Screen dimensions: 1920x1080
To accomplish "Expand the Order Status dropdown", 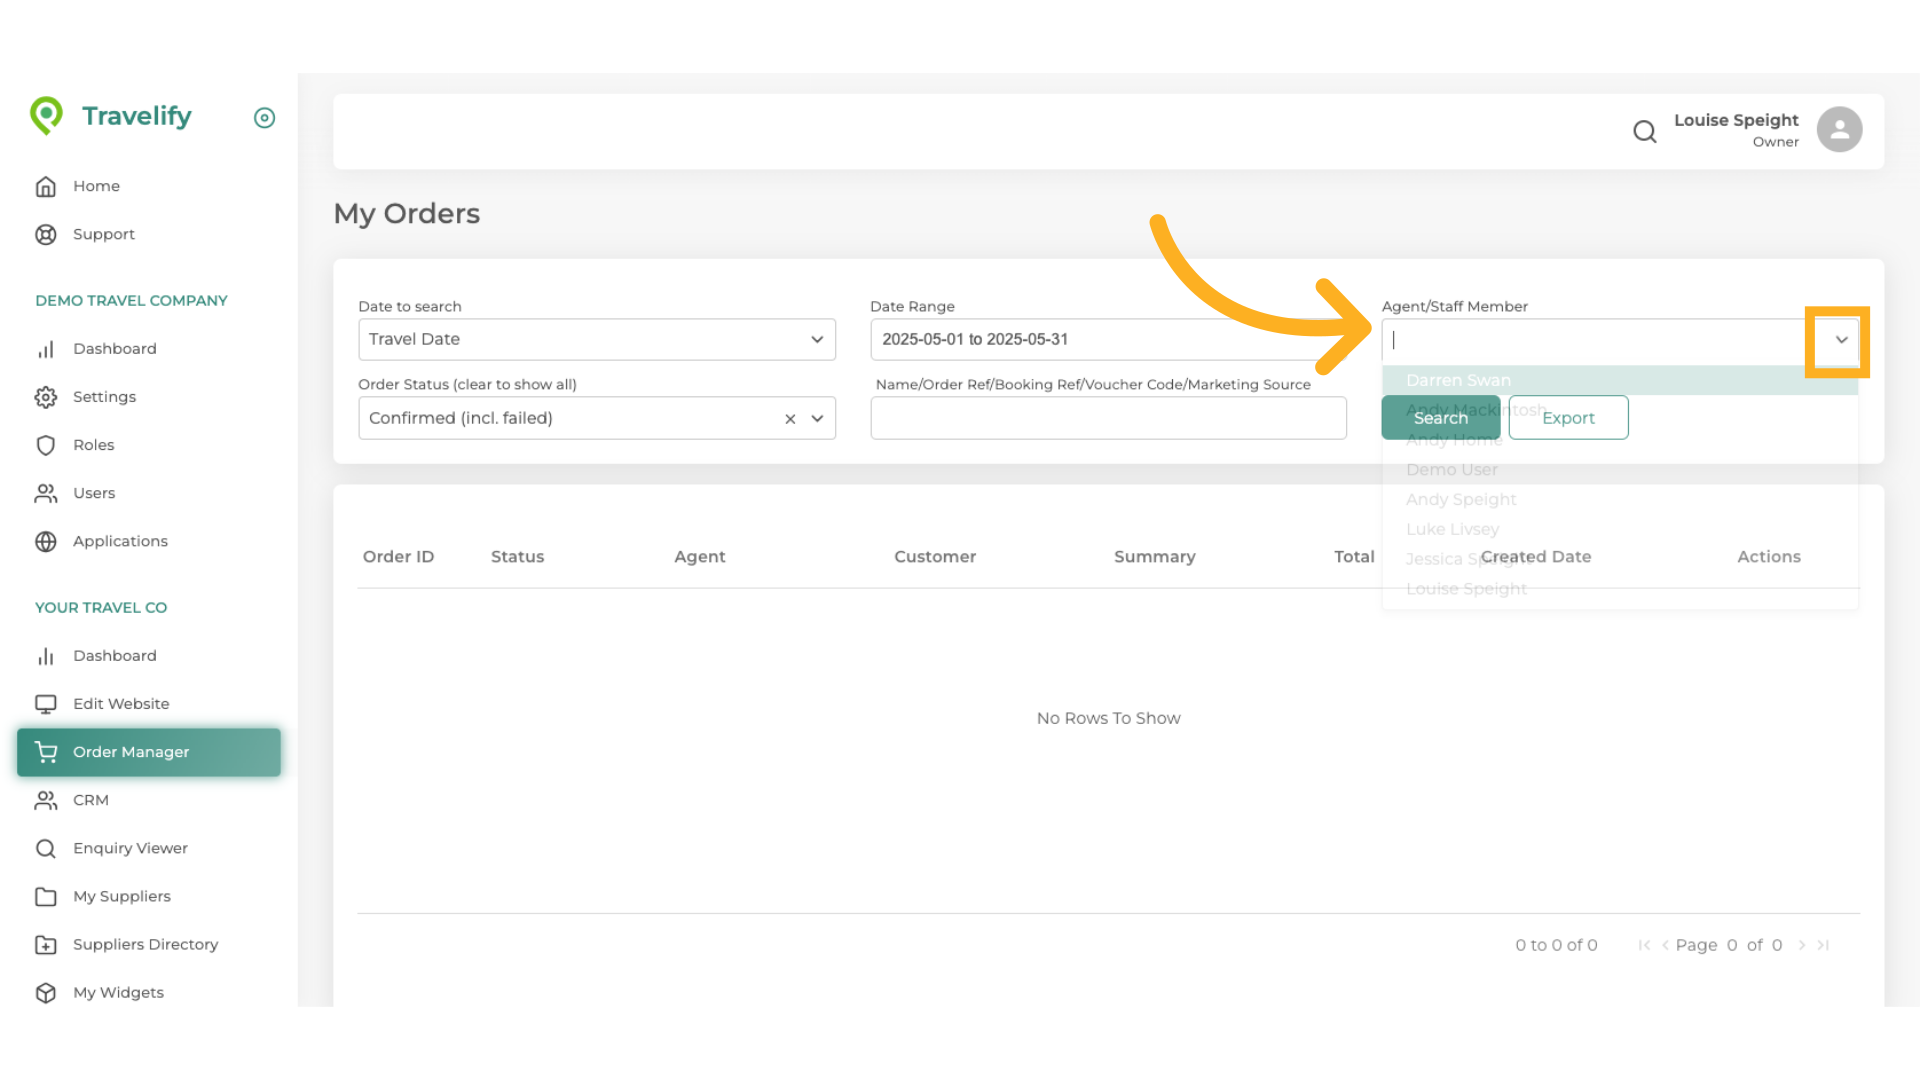I will [817, 418].
